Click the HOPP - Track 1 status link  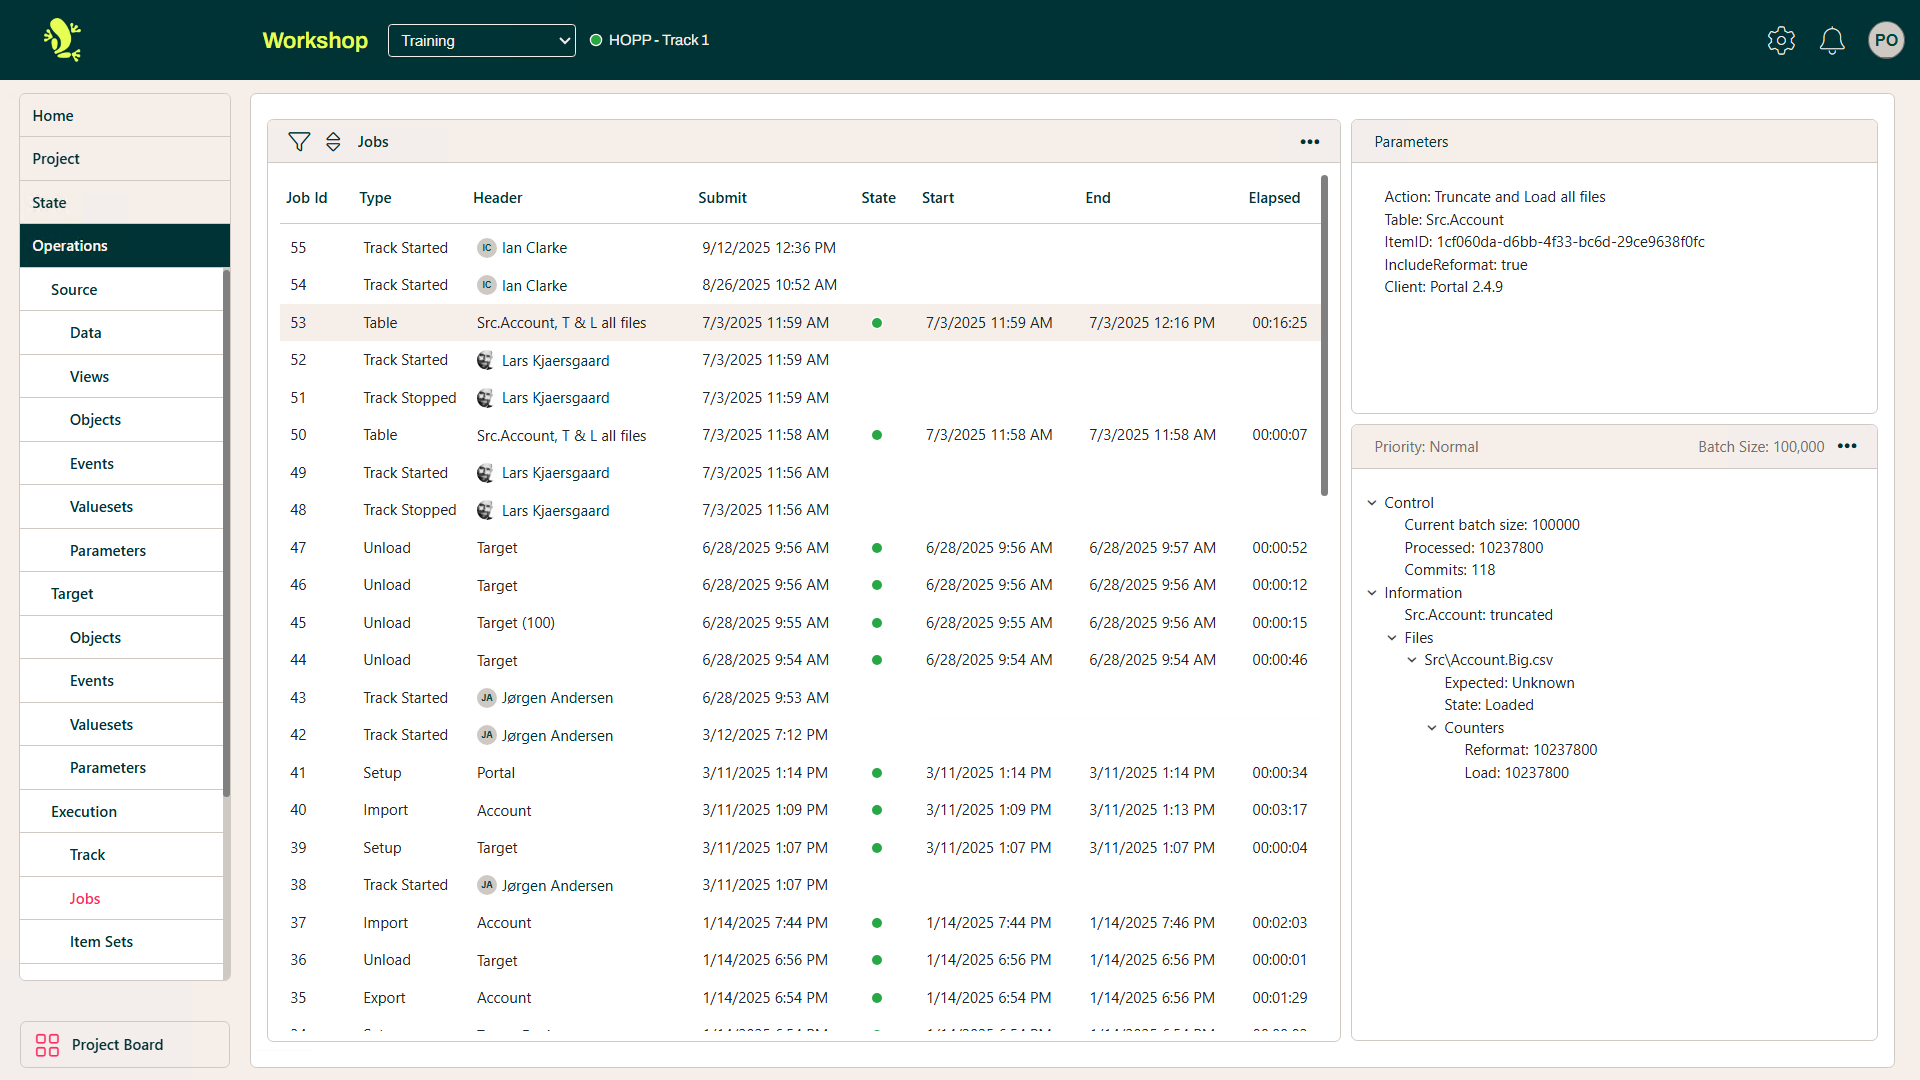pyautogui.click(x=658, y=41)
